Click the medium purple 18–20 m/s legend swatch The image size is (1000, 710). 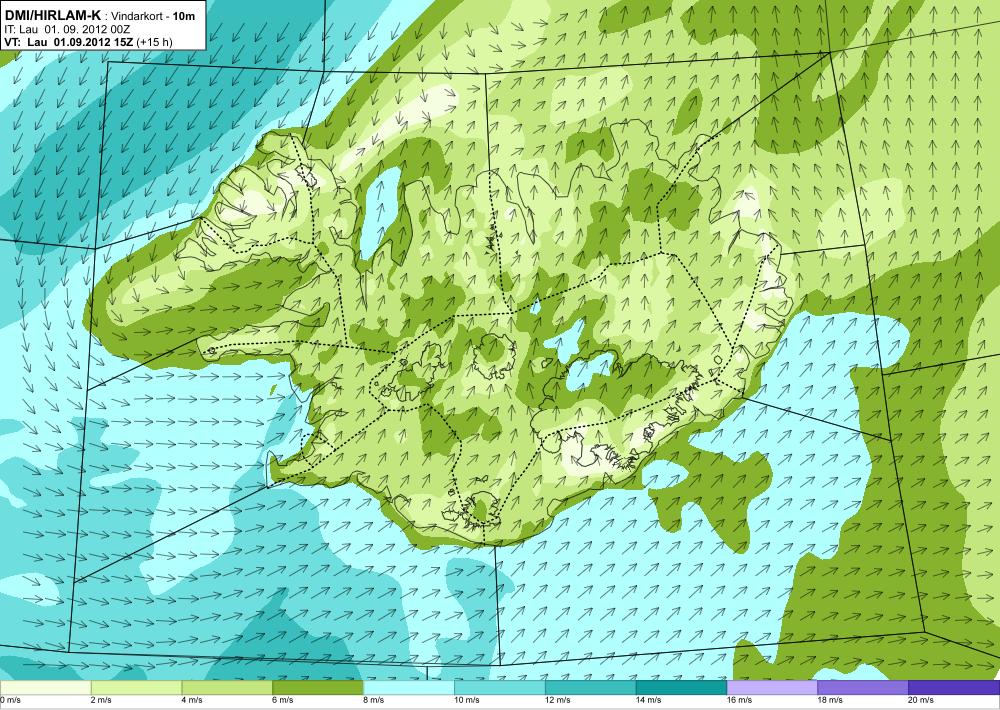tap(862, 688)
